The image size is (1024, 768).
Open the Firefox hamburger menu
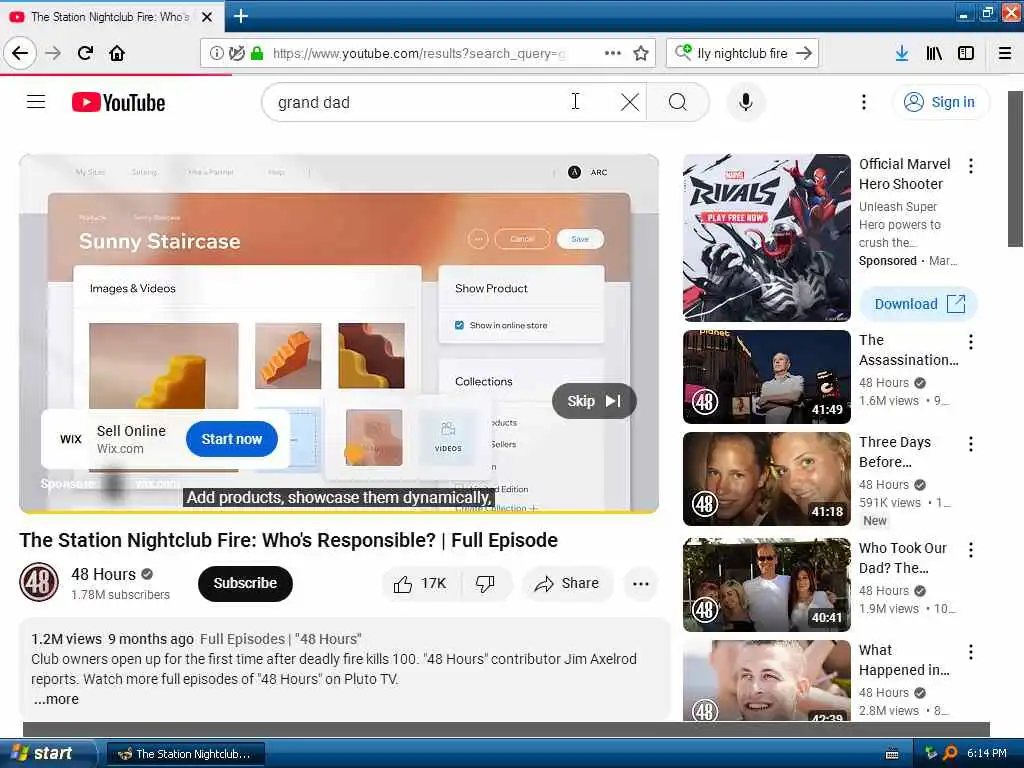pos(1005,53)
